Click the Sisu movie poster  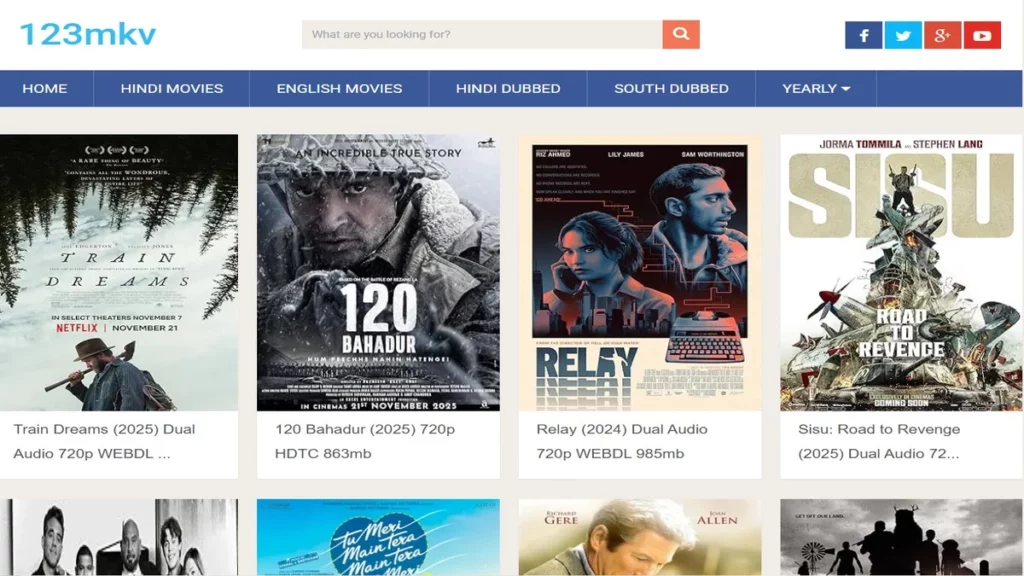(899, 271)
